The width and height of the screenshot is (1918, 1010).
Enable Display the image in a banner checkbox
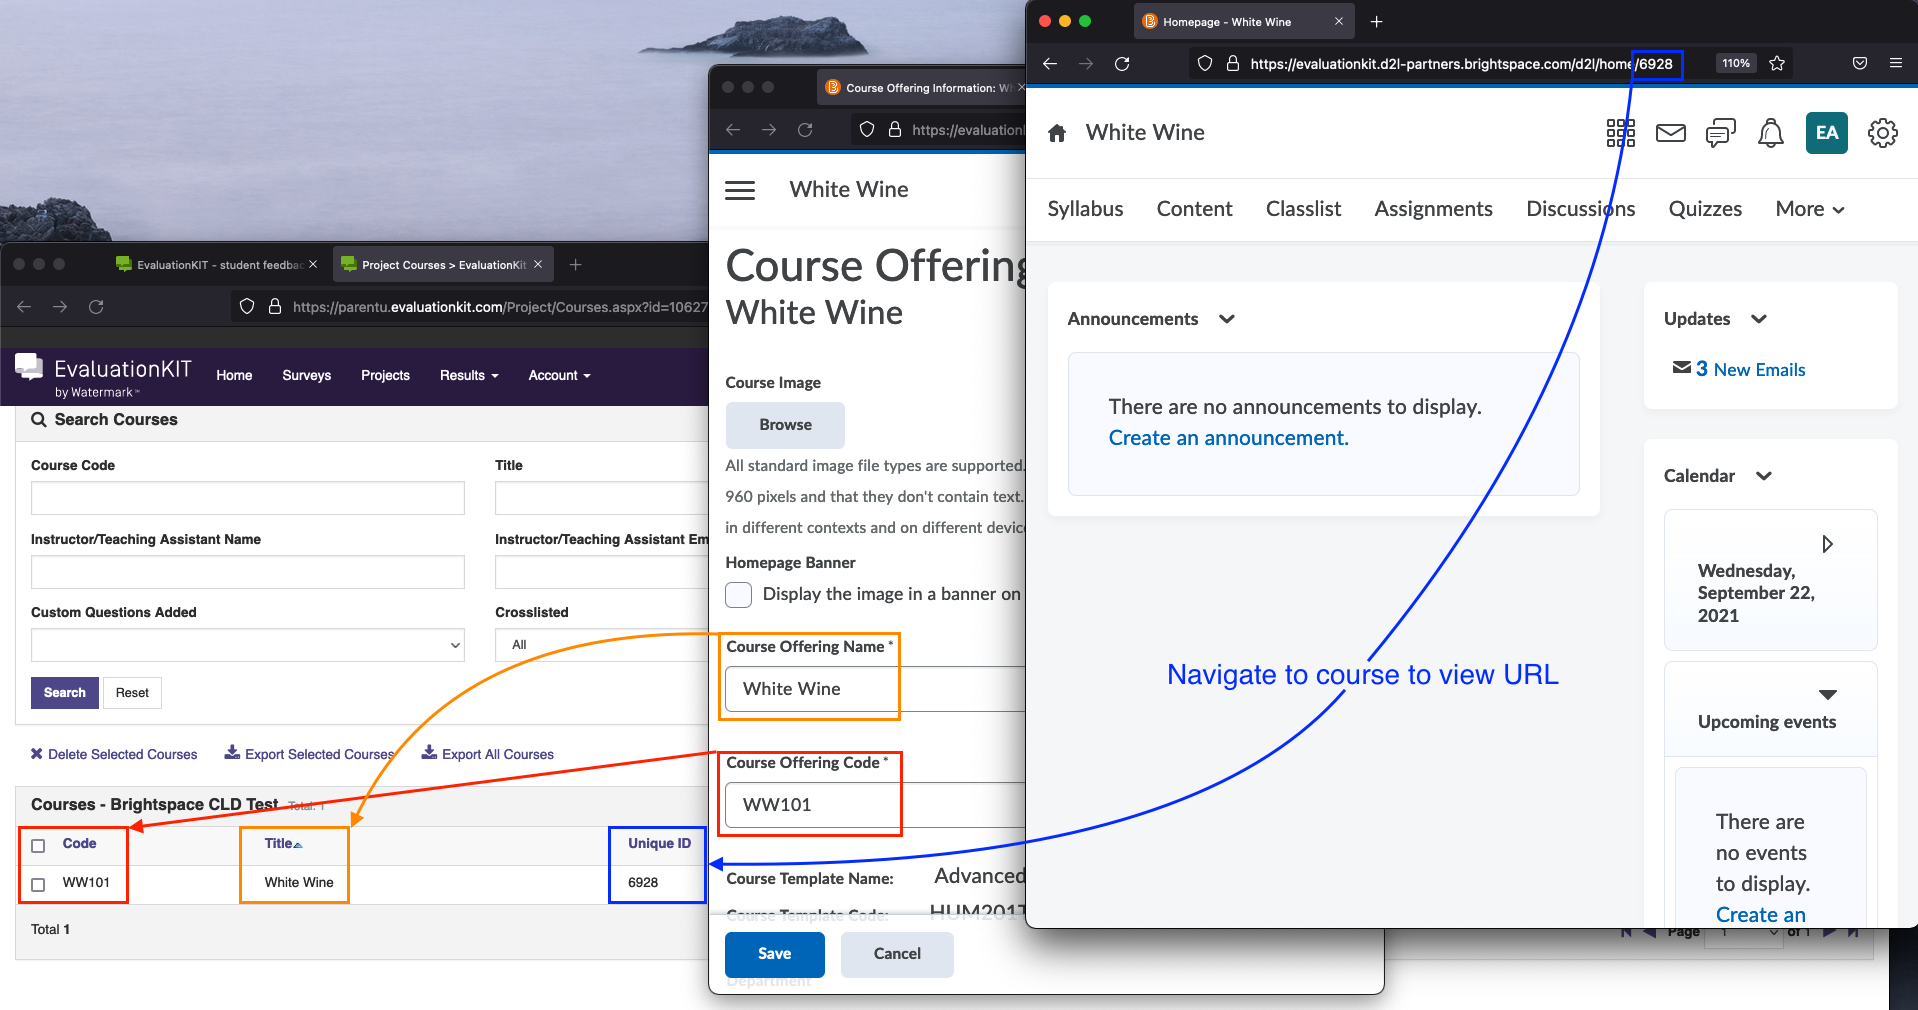click(x=738, y=595)
